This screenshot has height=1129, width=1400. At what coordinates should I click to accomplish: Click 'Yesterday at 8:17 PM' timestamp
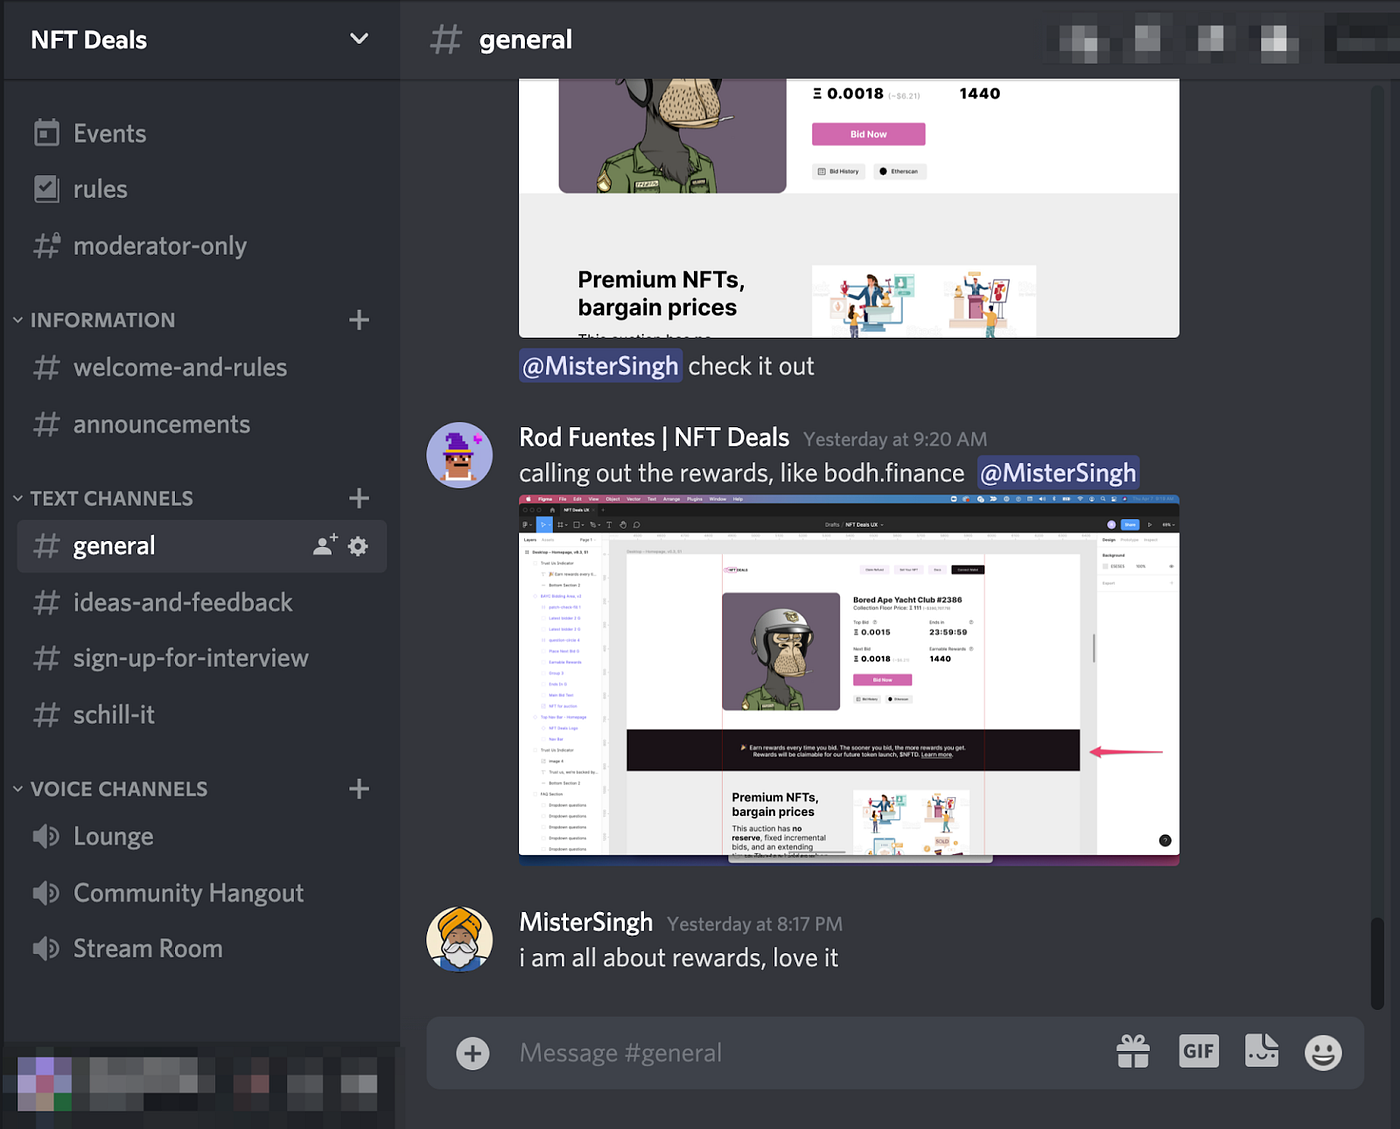755,924
